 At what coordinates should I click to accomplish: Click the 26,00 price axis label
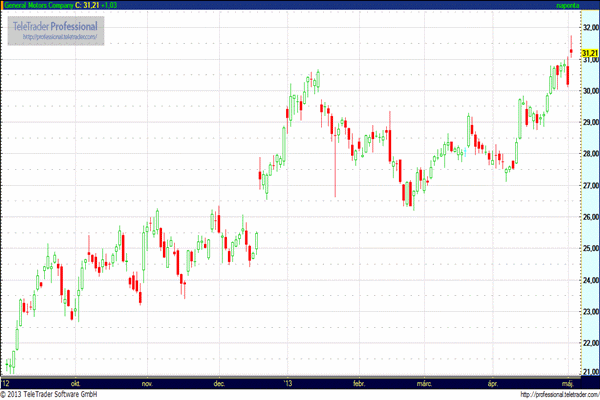click(x=589, y=217)
